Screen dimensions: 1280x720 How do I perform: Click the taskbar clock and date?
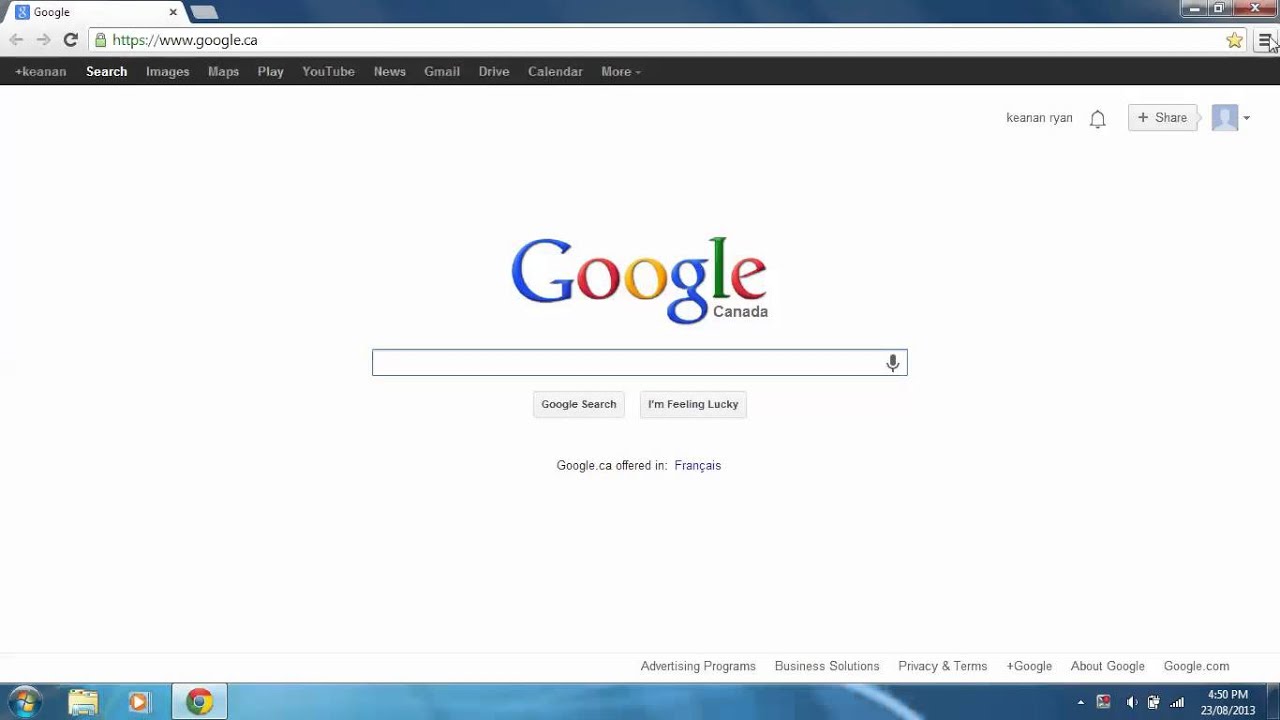(x=1228, y=702)
